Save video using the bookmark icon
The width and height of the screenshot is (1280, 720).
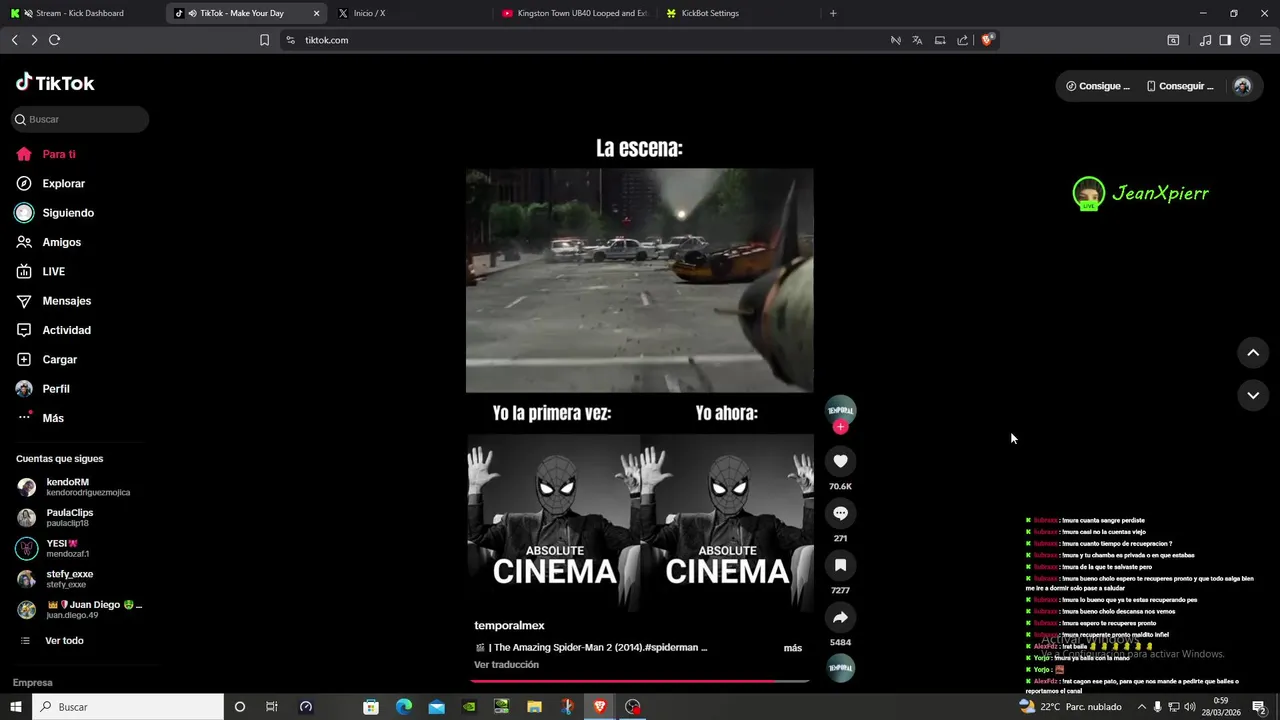840,565
